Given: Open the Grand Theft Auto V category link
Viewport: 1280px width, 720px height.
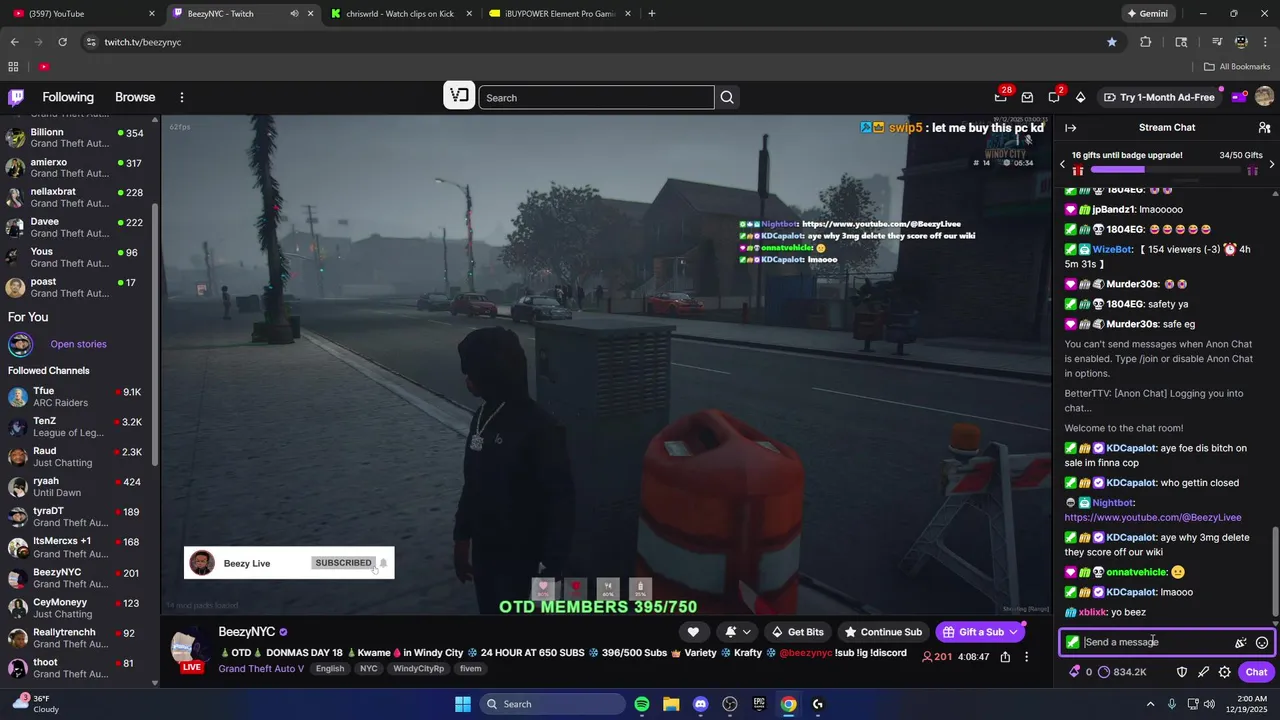Looking at the screenshot, I should point(261,668).
